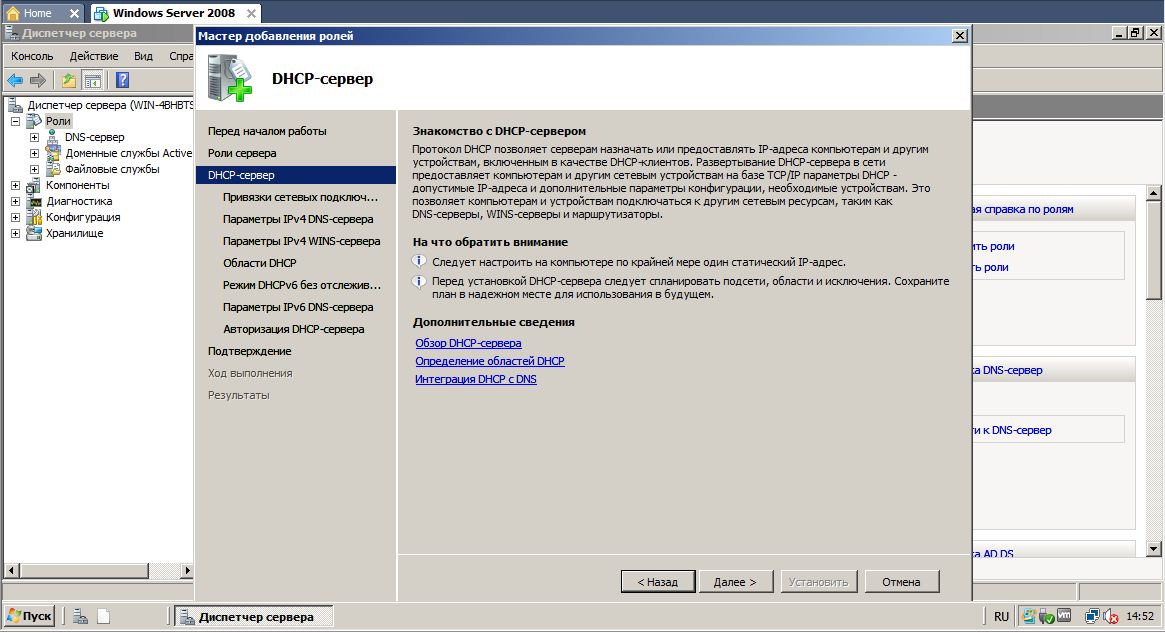Expand the Файловые службы tree node

click(34, 169)
